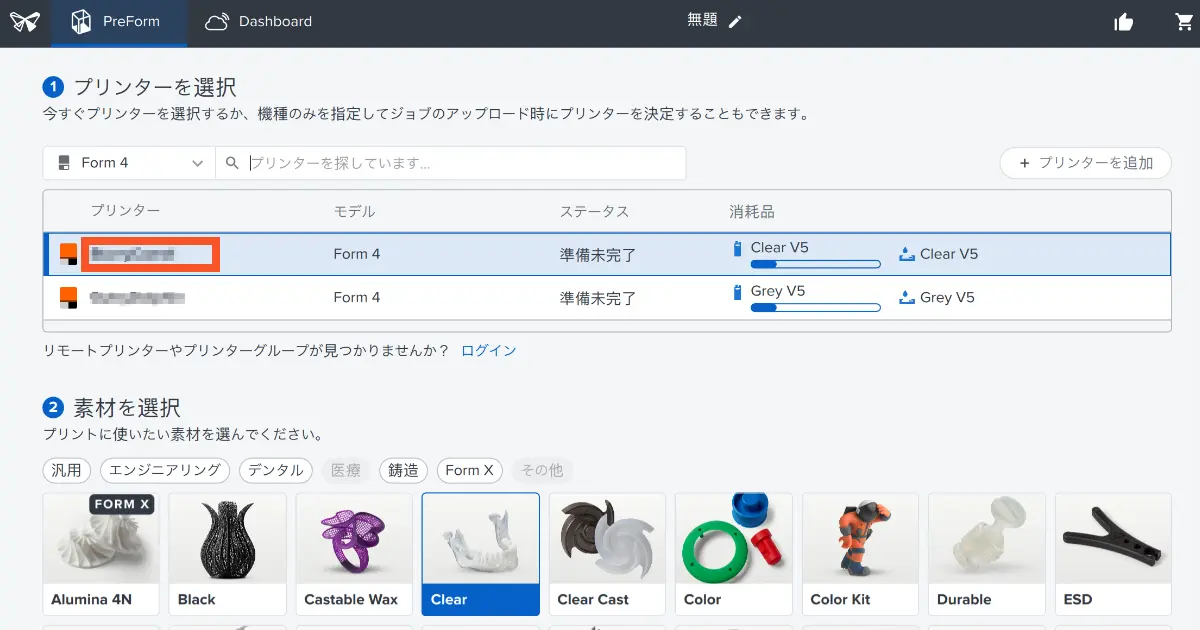The height and width of the screenshot is (630, 1200).
Task: Click the magnifier search icon
Action: 232,163
